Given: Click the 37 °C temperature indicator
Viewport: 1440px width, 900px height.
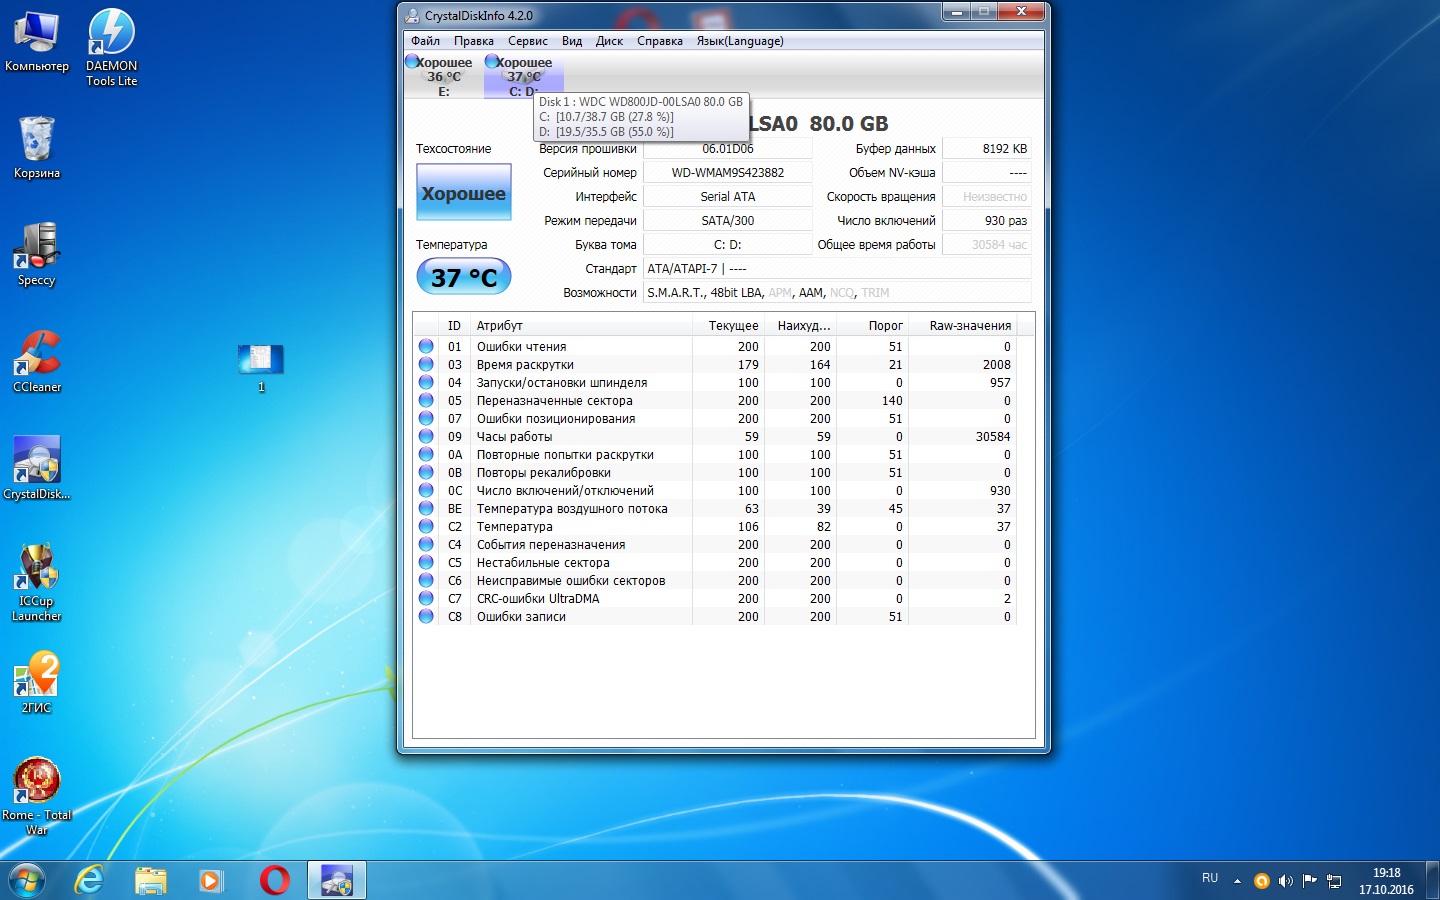Looking at the screenshot, I should pos(463,277).
